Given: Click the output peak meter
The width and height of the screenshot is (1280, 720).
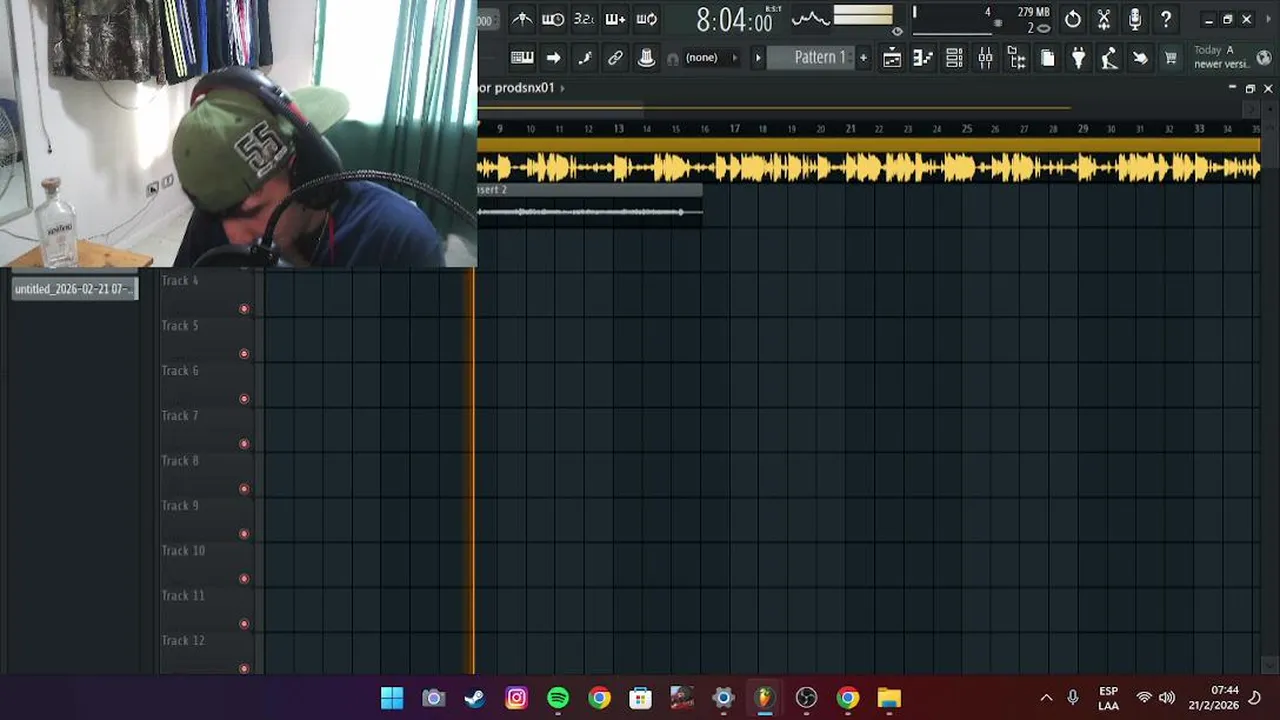Looking at the screenshot, I should click(862, 16).
